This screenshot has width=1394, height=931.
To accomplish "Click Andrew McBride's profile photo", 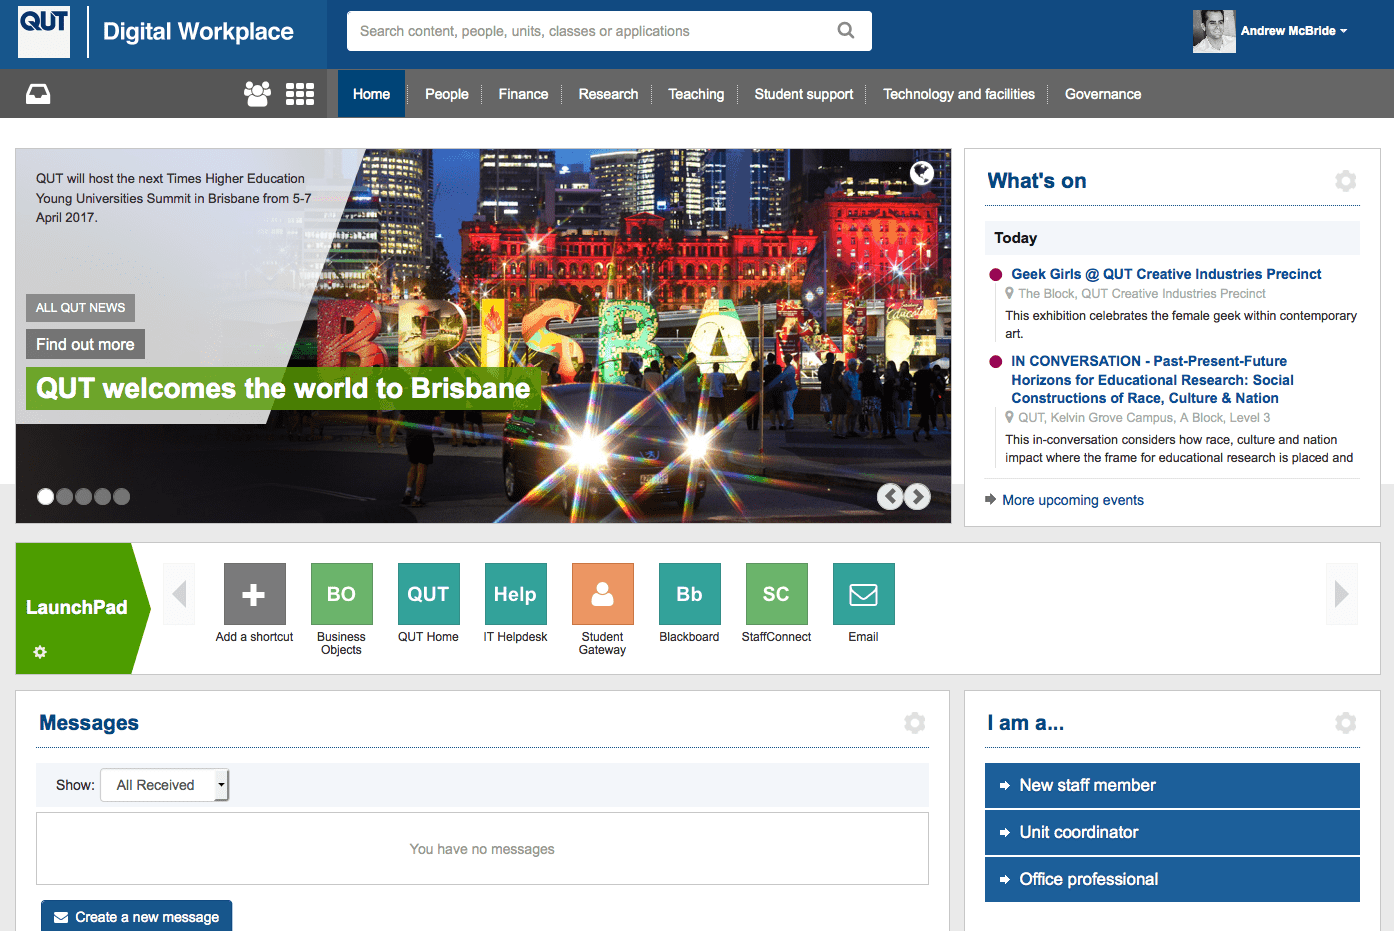I will pyautogui.click(x=1214, y=31).
